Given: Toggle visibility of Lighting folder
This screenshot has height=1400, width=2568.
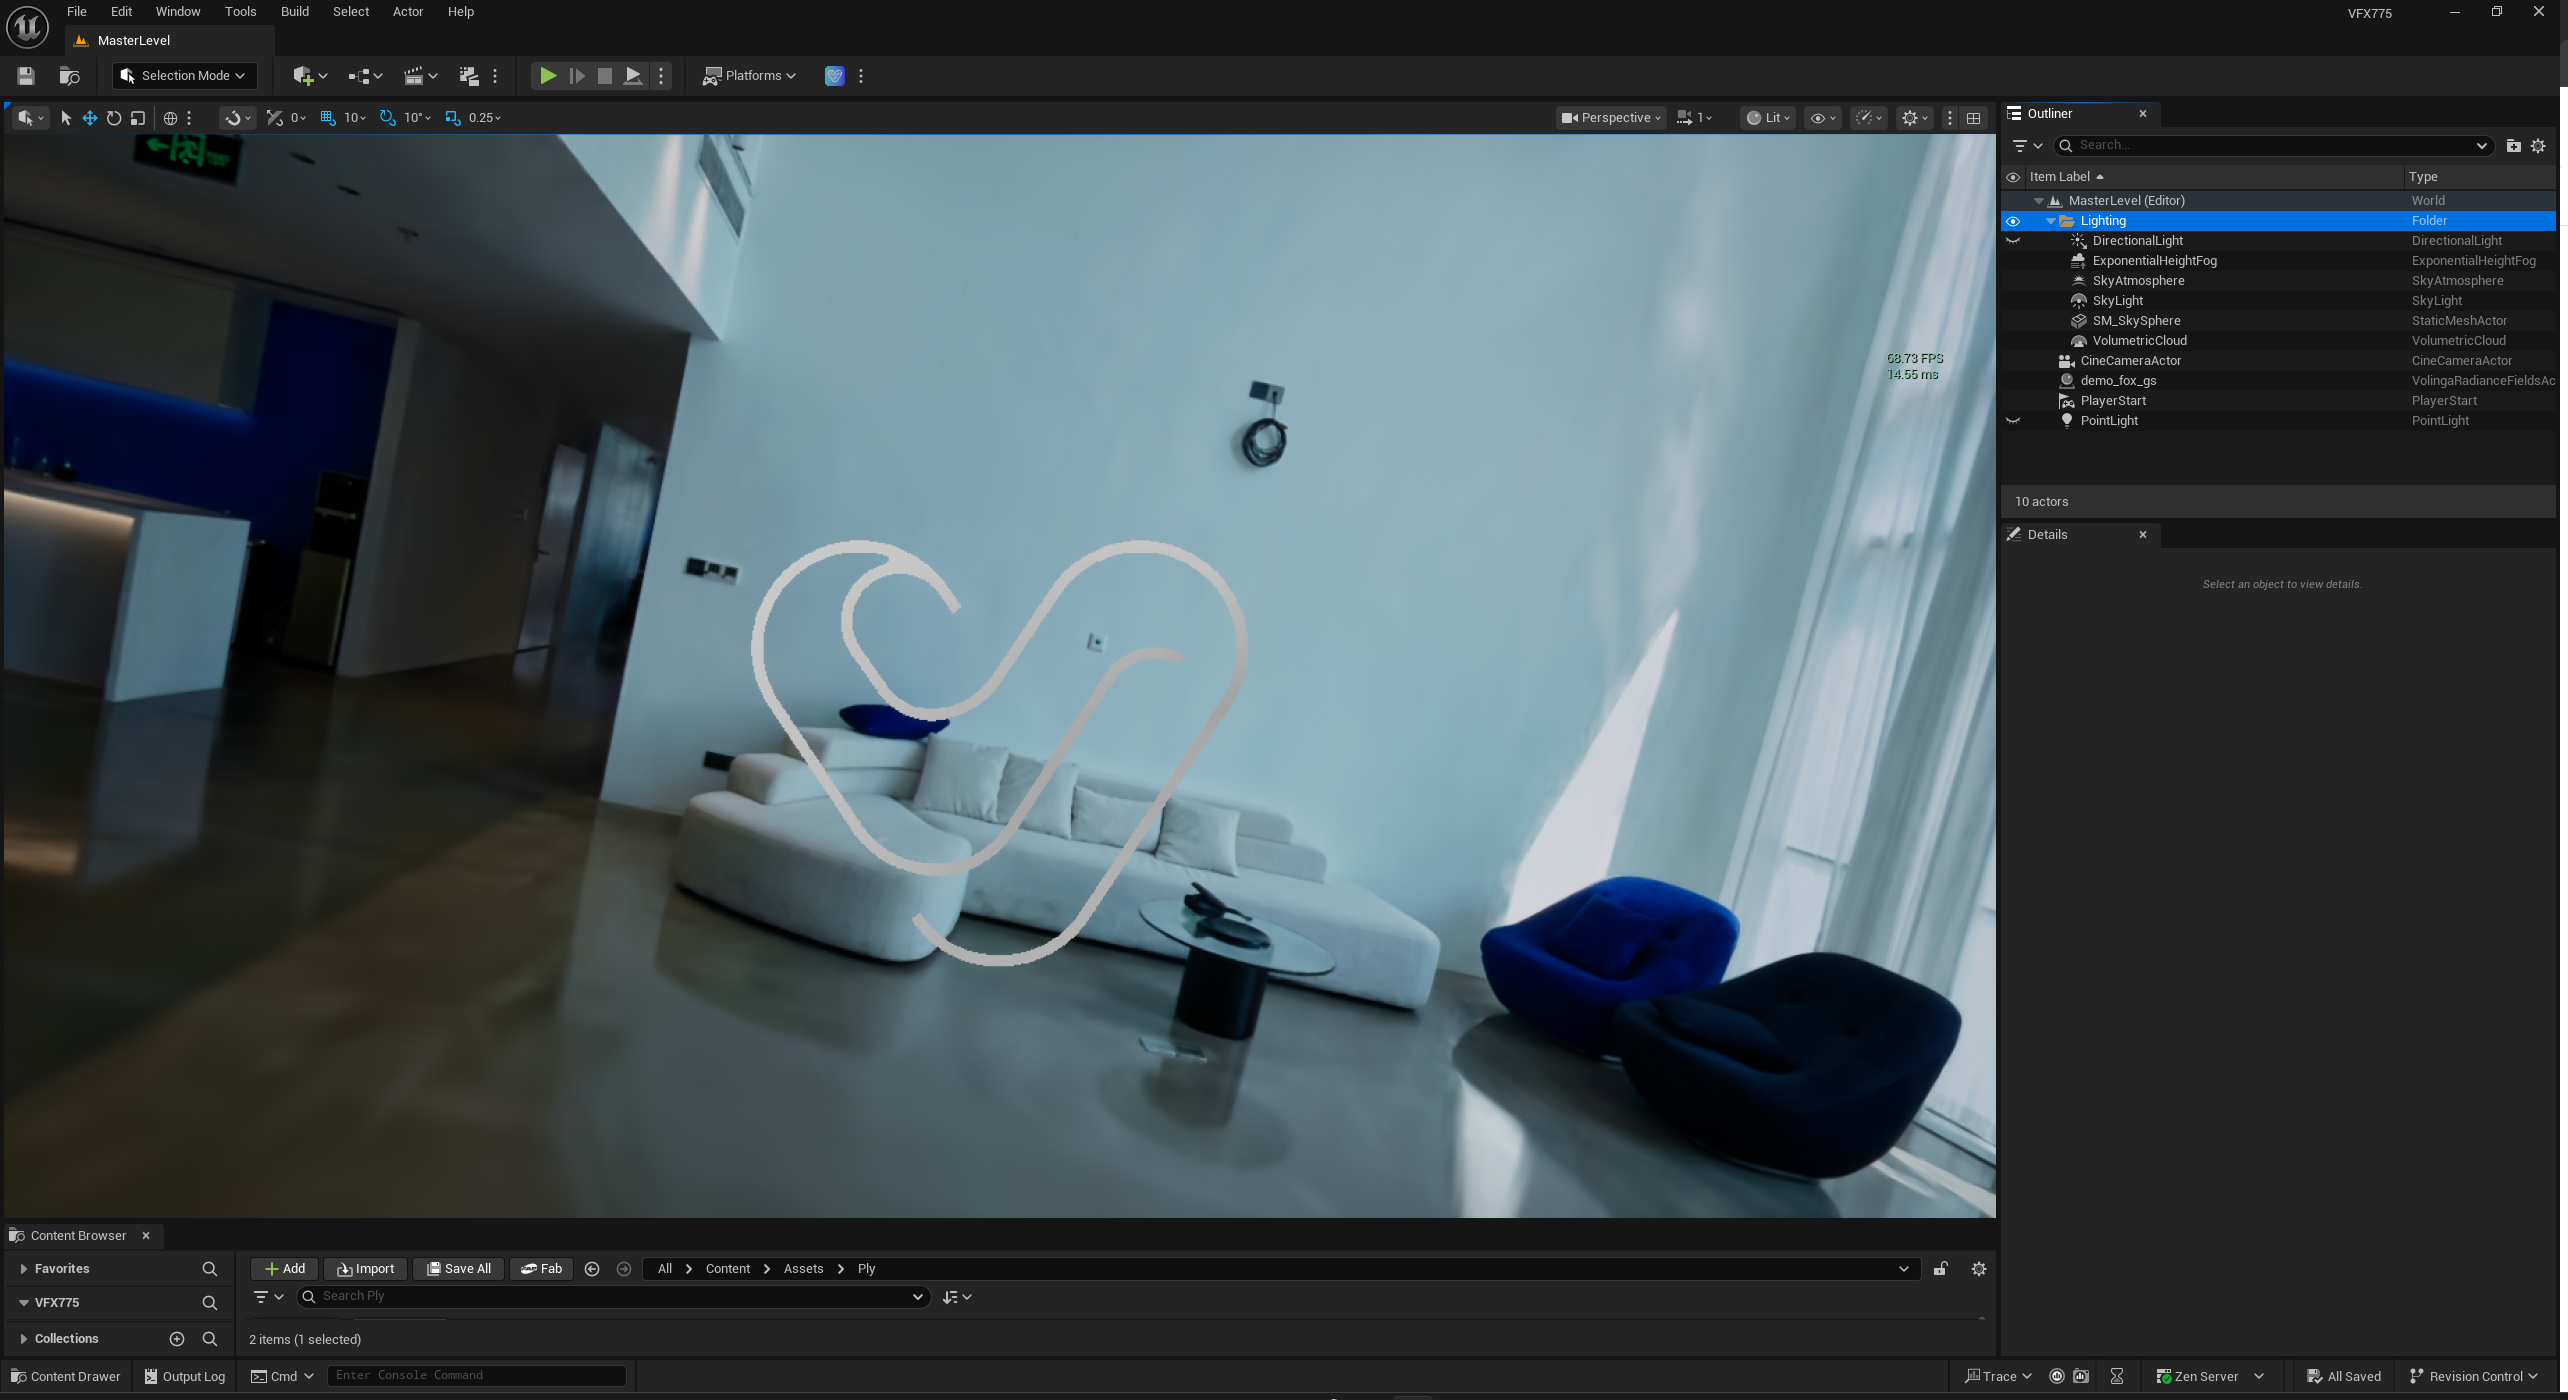Looking at the screenshot, I should coord(2013,221).
